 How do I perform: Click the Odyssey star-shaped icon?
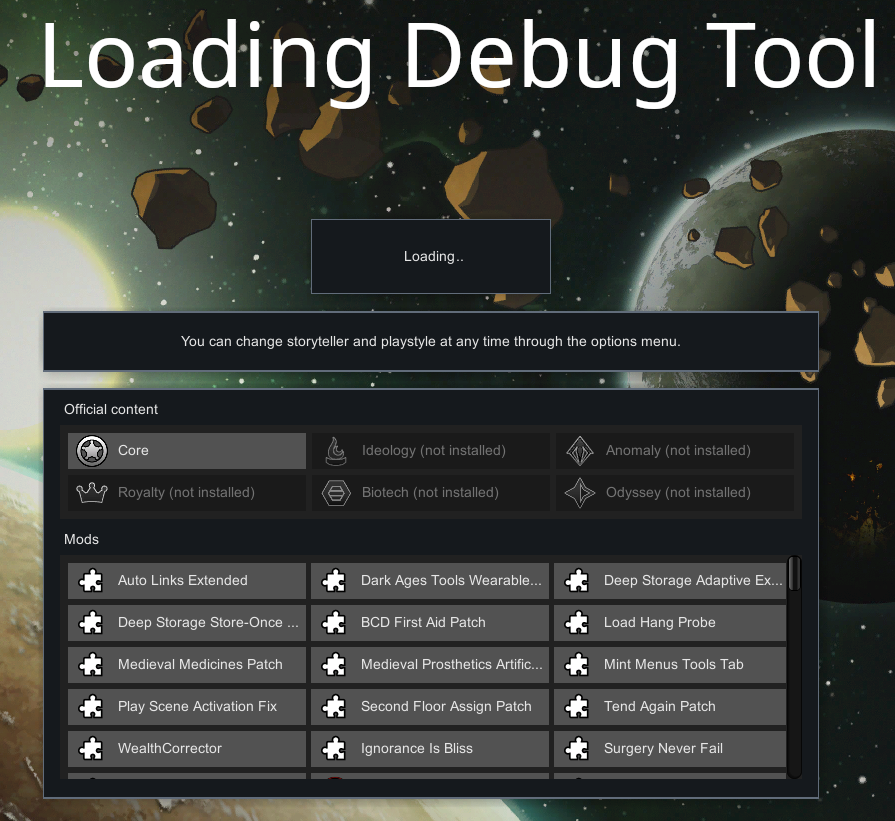(580, 493)
